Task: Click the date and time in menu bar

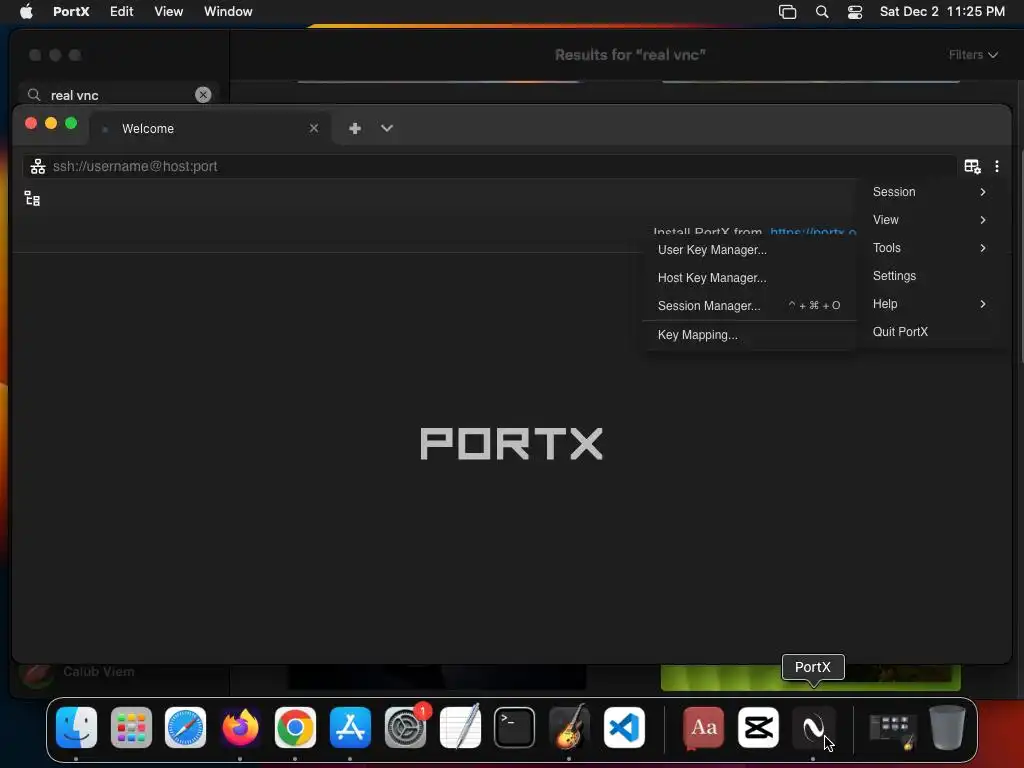Action: 942,12
